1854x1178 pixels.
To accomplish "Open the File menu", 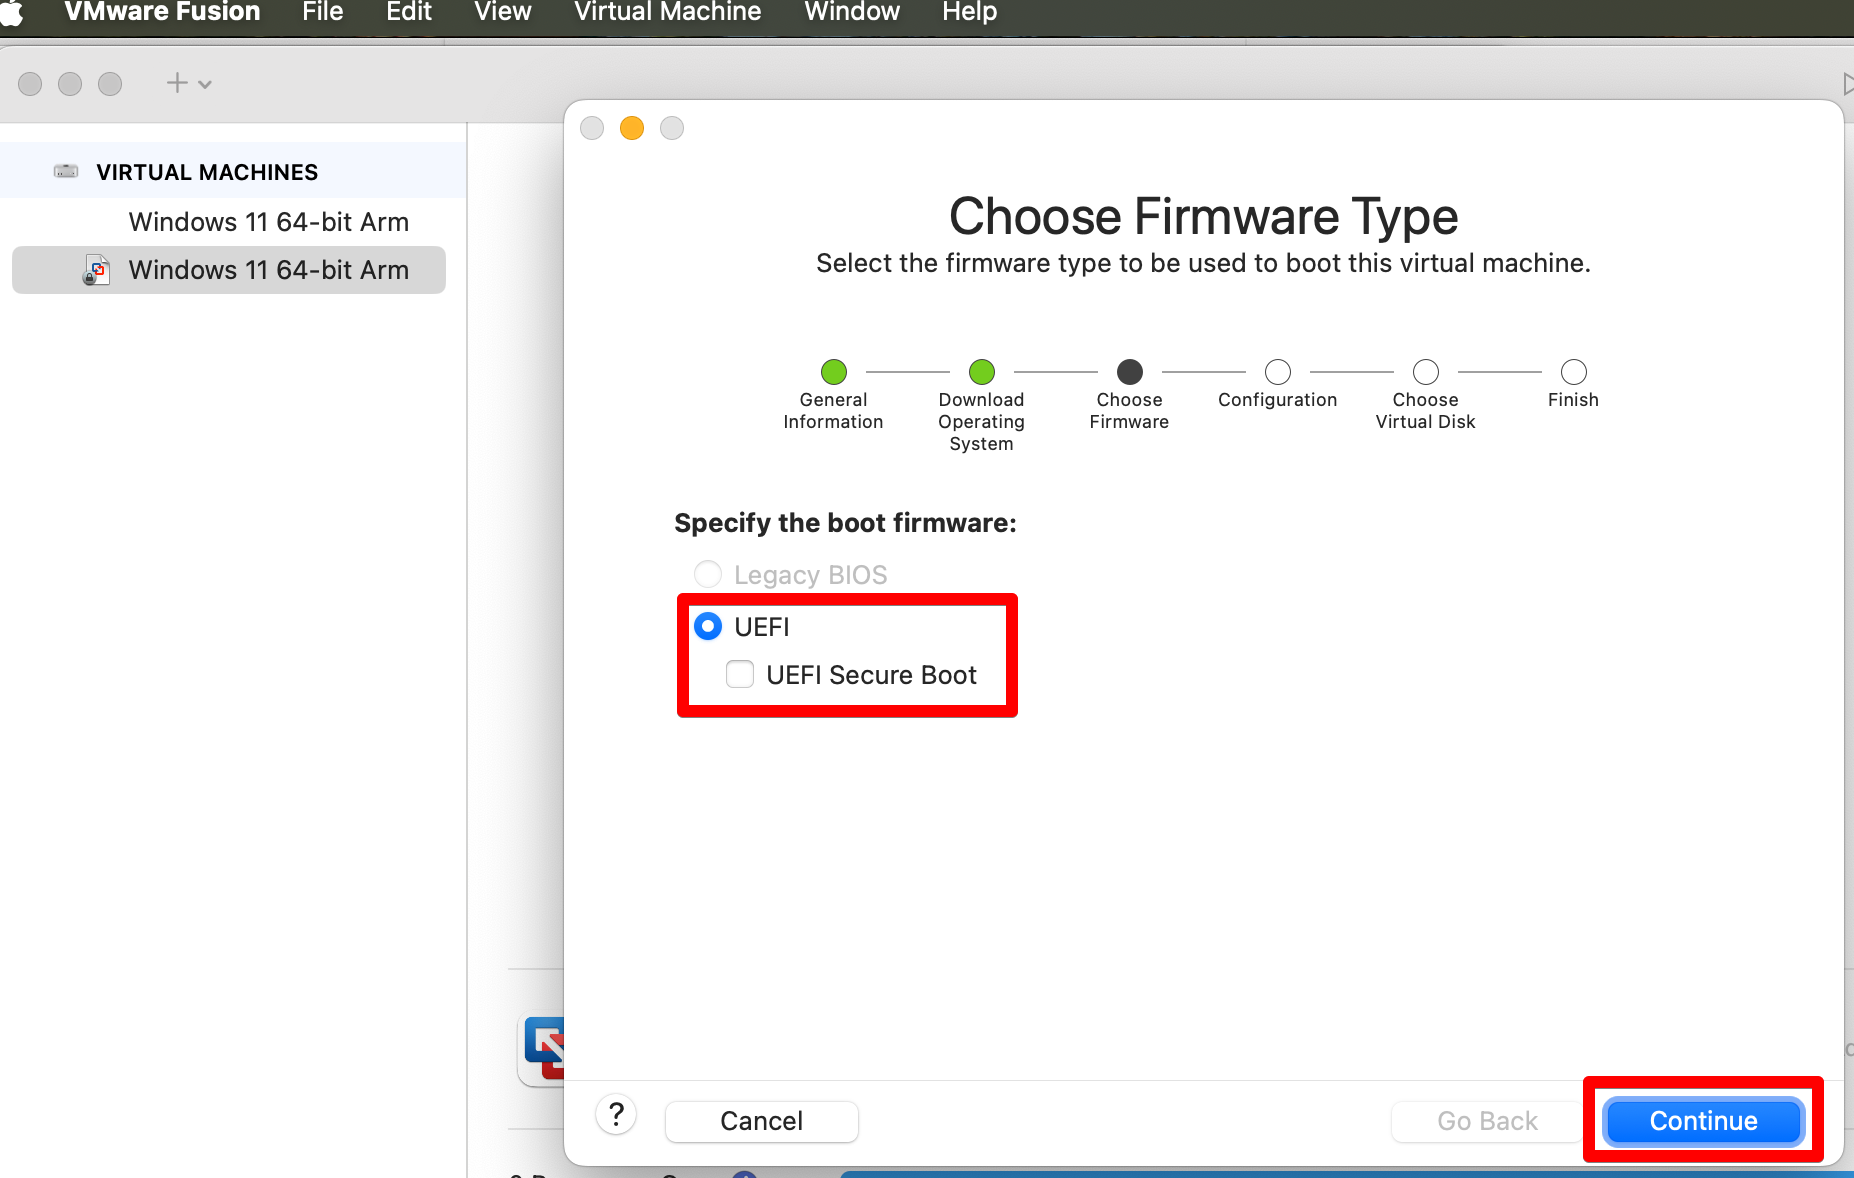I will pos(323,12).
